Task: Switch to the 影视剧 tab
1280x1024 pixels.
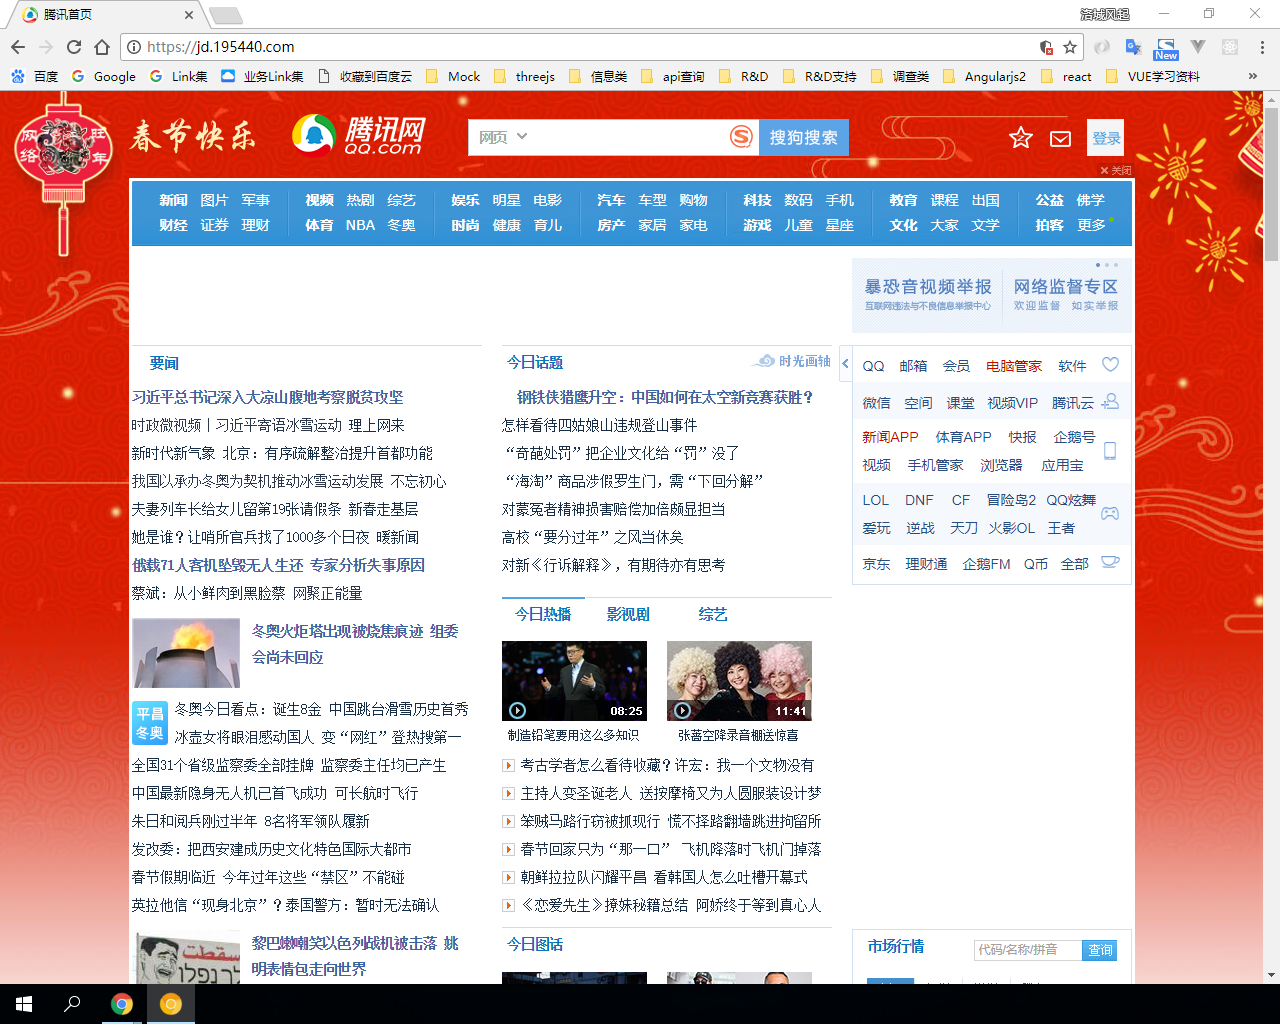Action: pyautogui.click(x=628, y=614)
